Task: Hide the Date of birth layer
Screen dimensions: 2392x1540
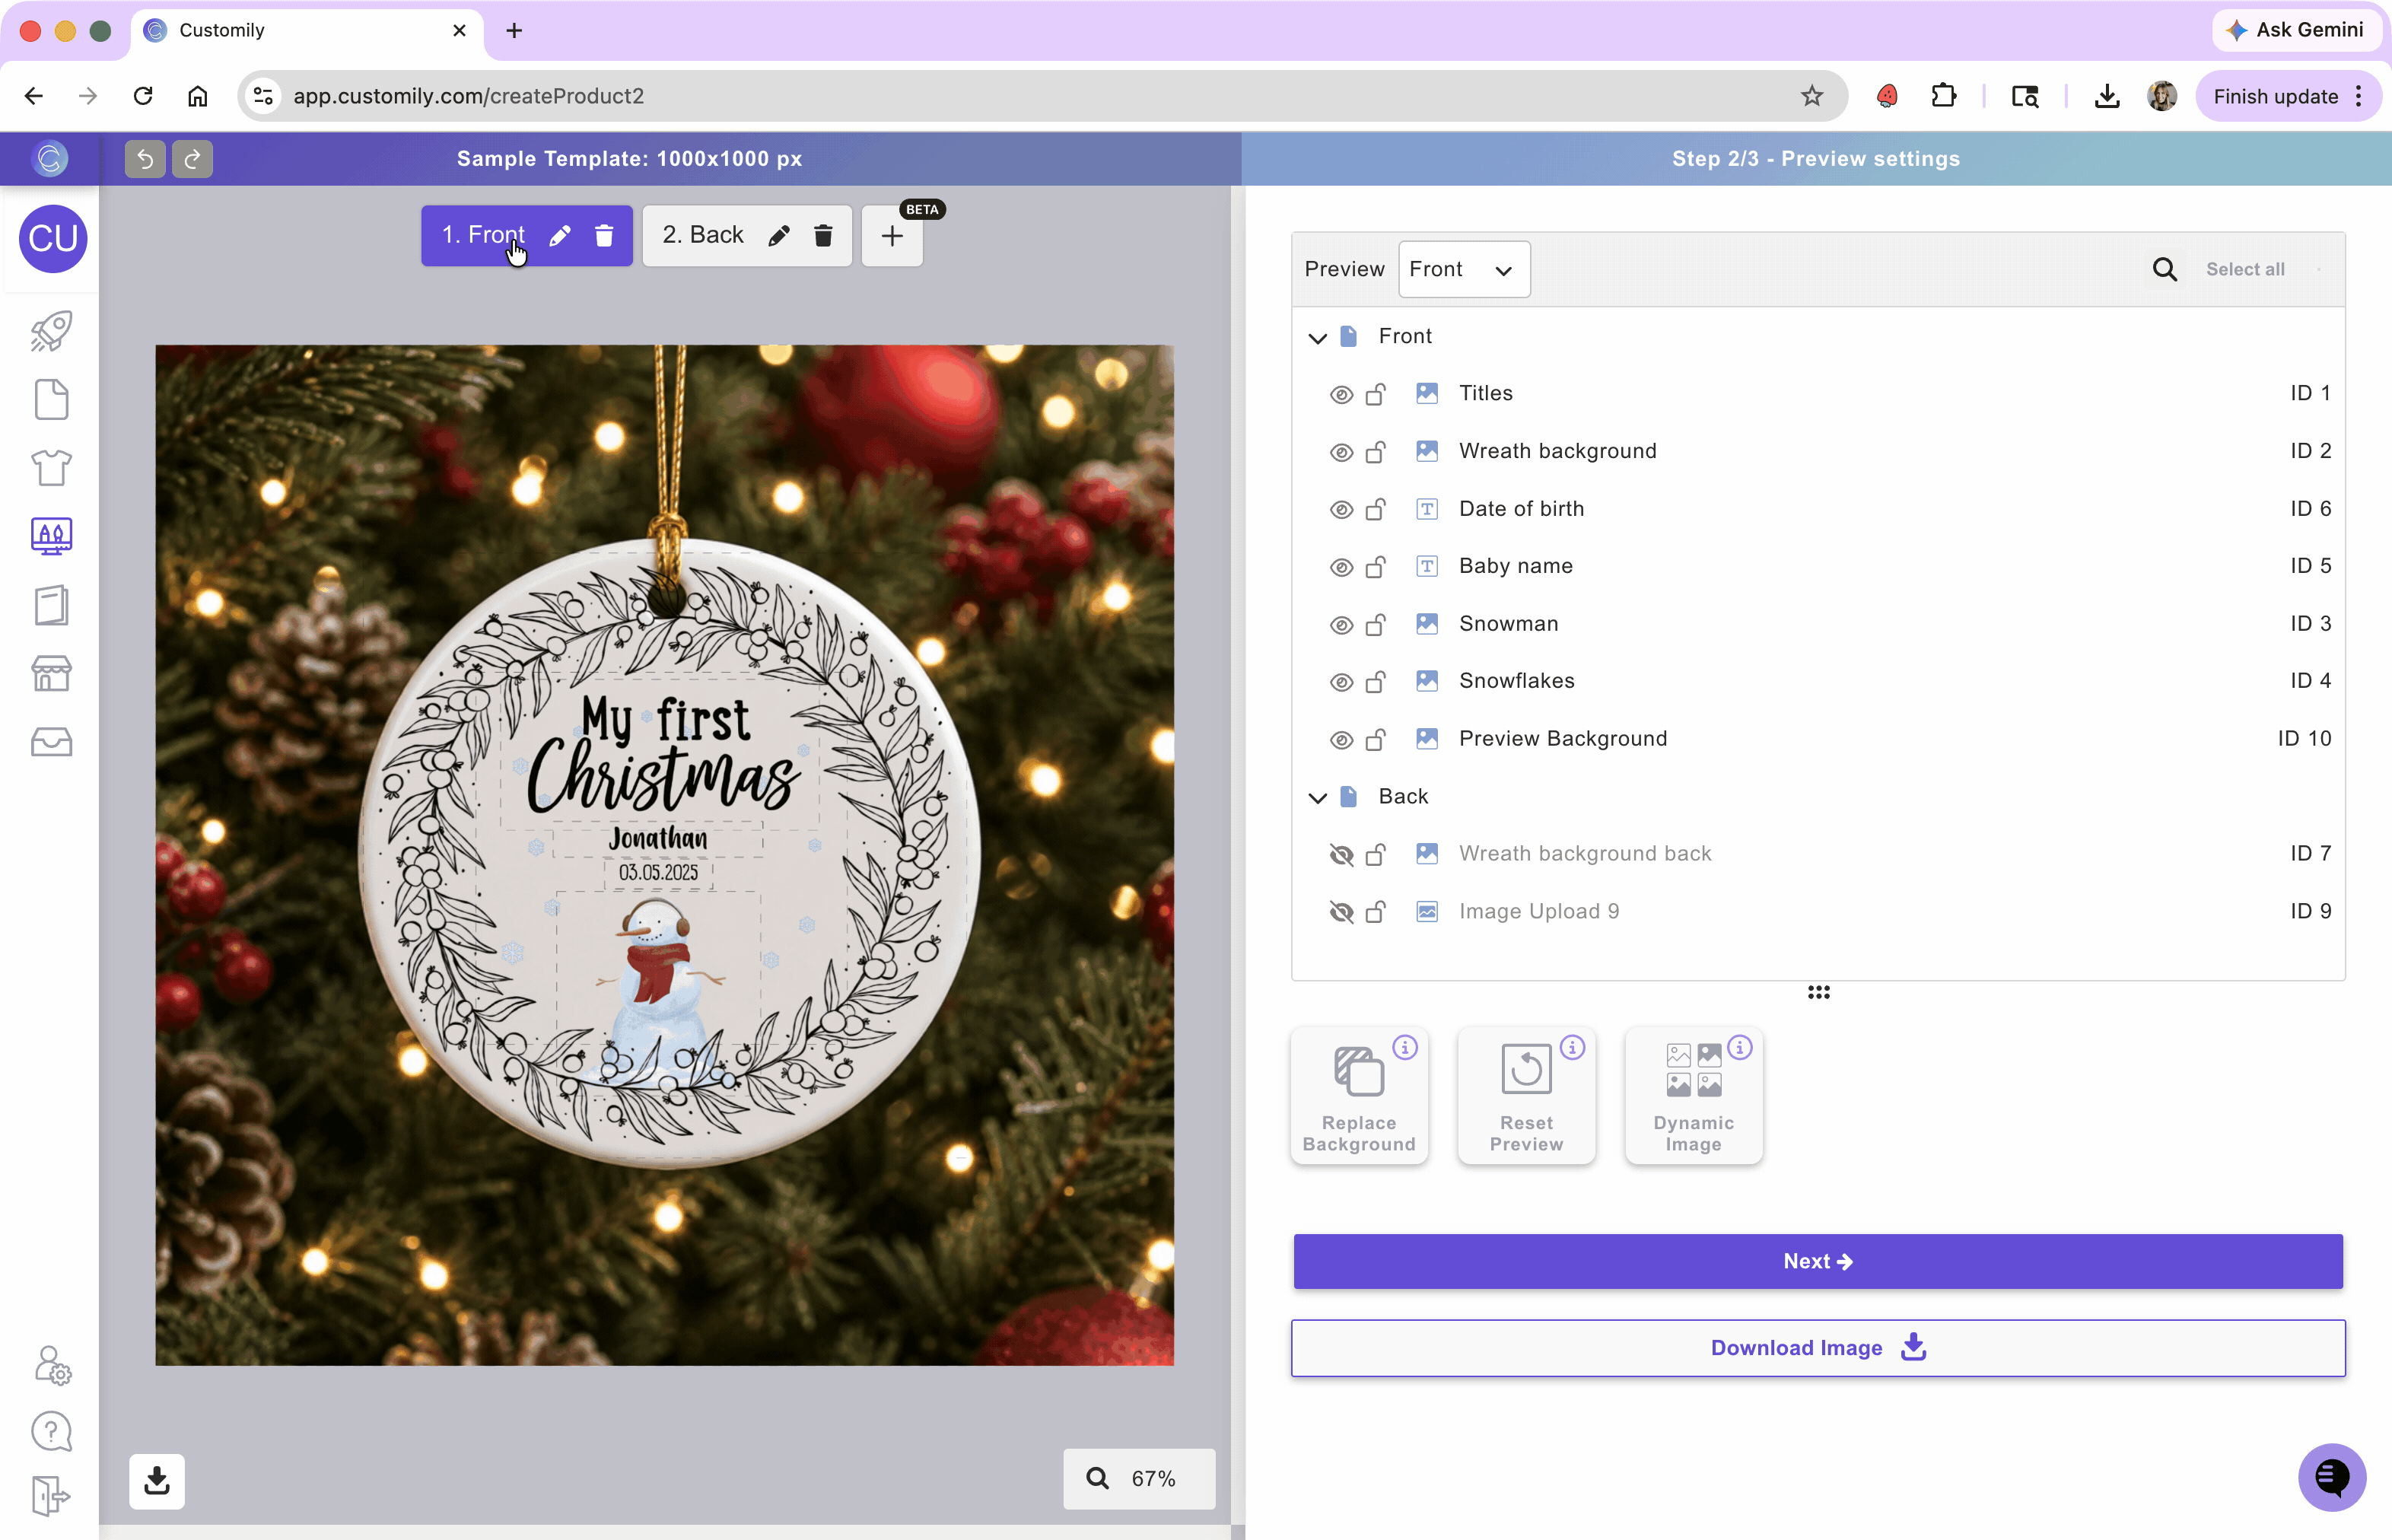Action: [1341, 509]
